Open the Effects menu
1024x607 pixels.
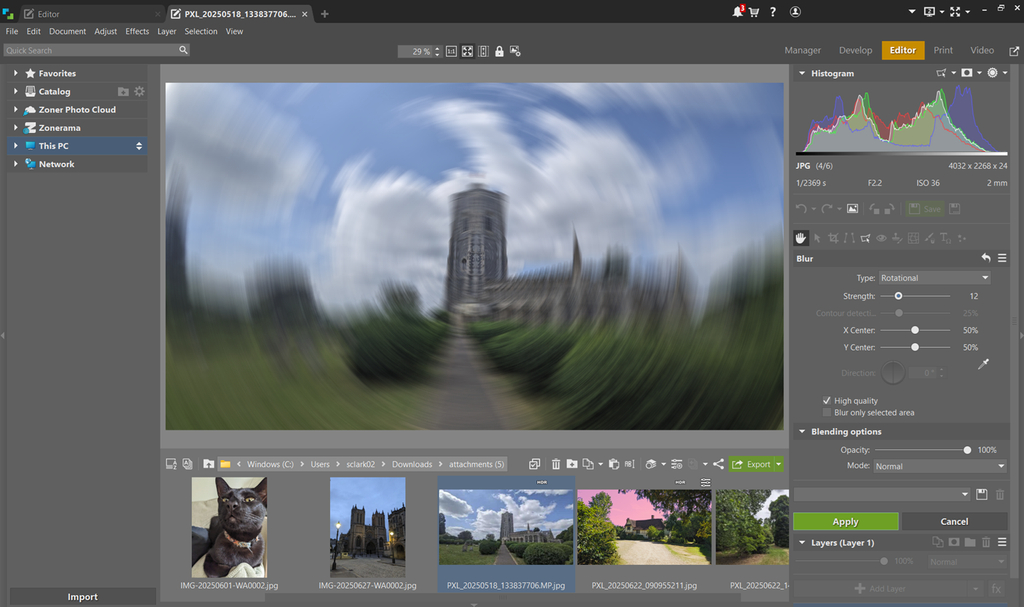click(137, 31)
